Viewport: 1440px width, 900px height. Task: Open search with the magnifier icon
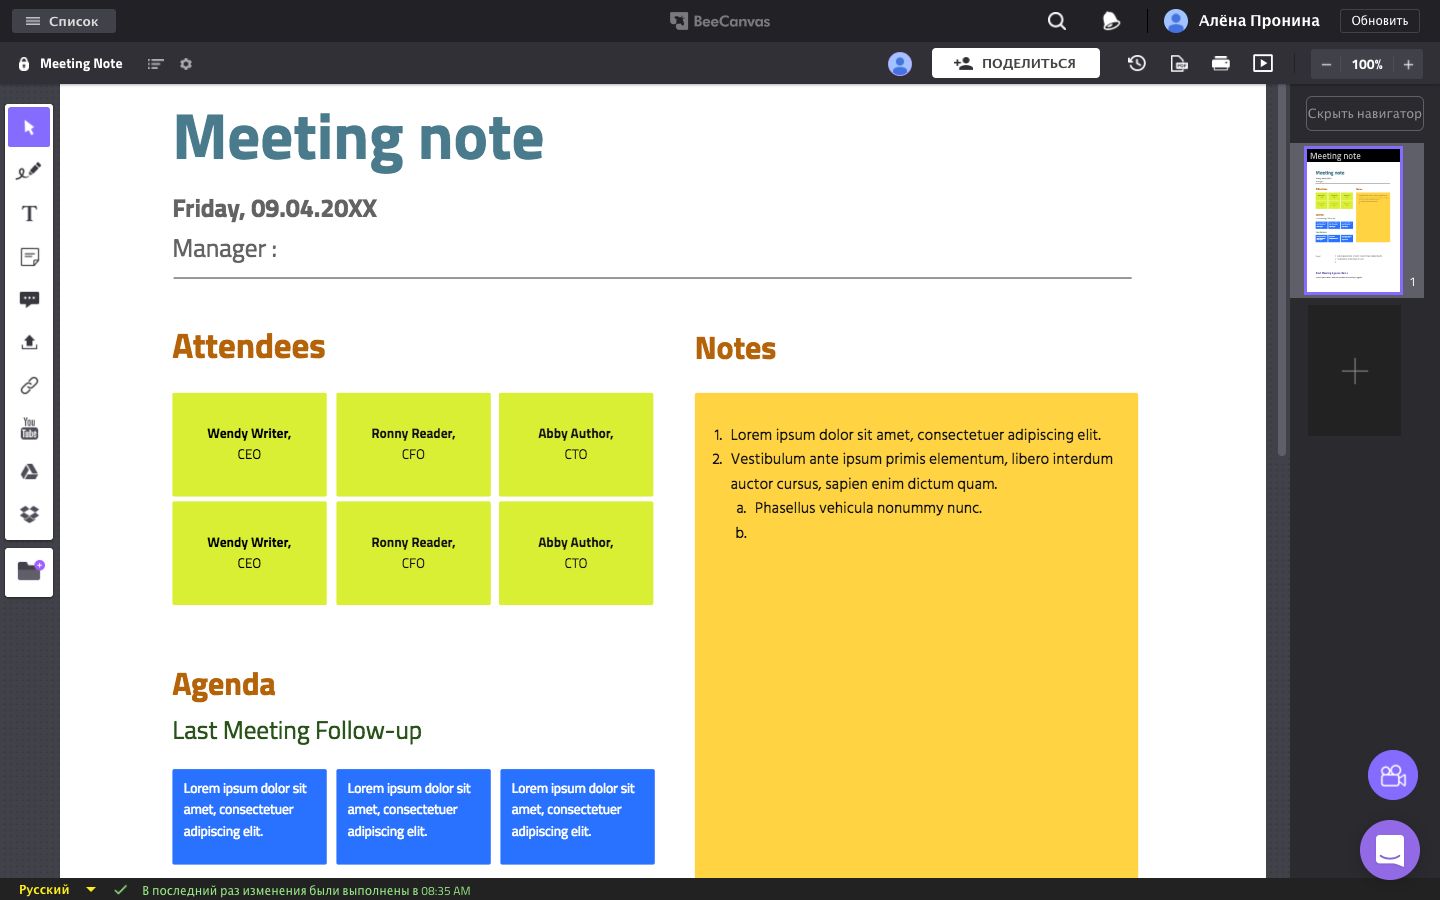1057,21
